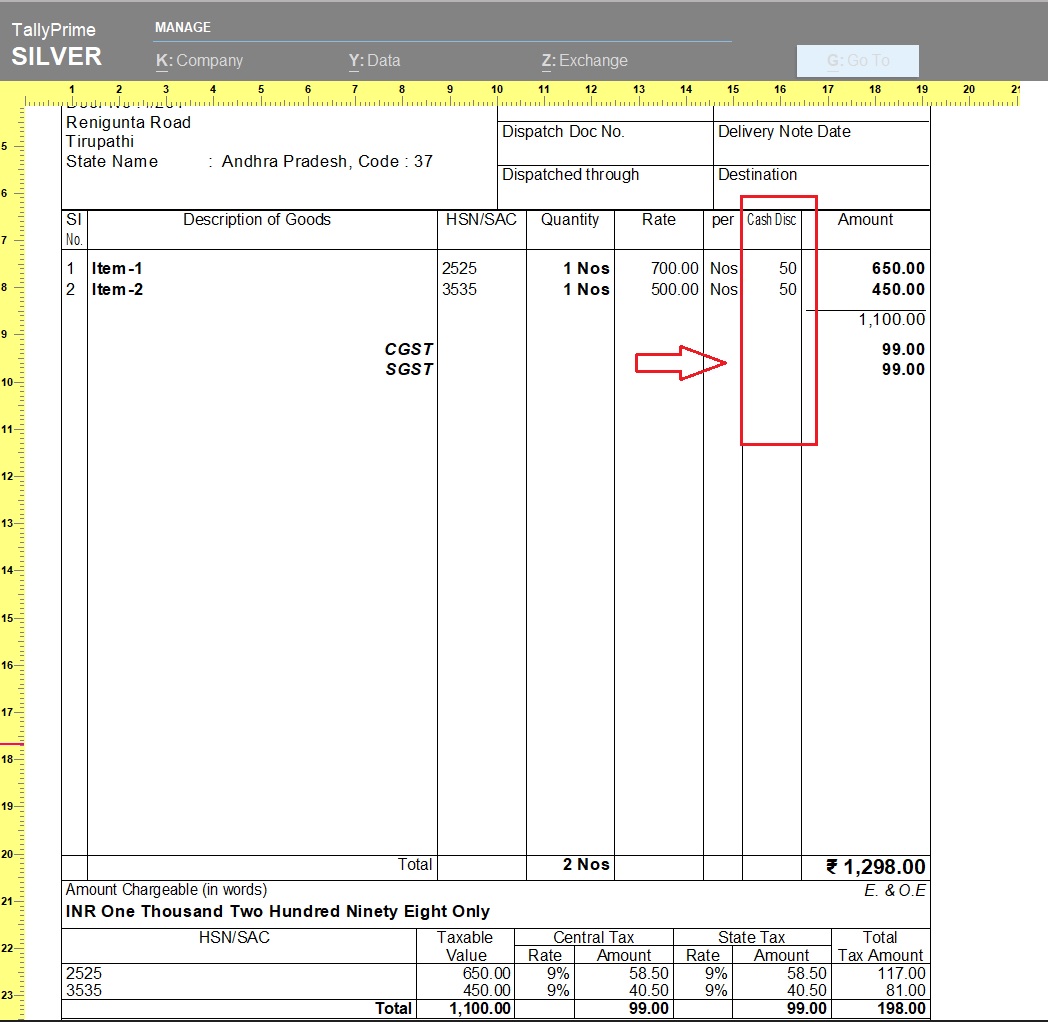Click Andhra Pradesh, Code : 37 state value
The image size is (1048, 1022).
pos(328,162)
